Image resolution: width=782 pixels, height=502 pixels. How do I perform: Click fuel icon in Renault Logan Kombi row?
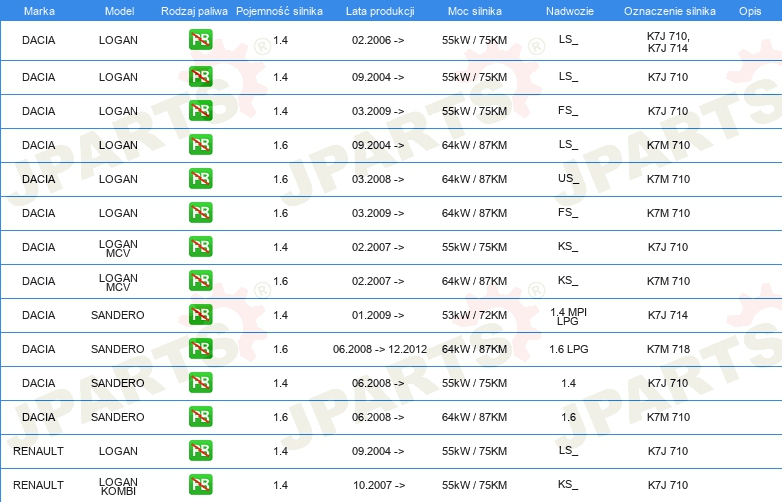200,485
